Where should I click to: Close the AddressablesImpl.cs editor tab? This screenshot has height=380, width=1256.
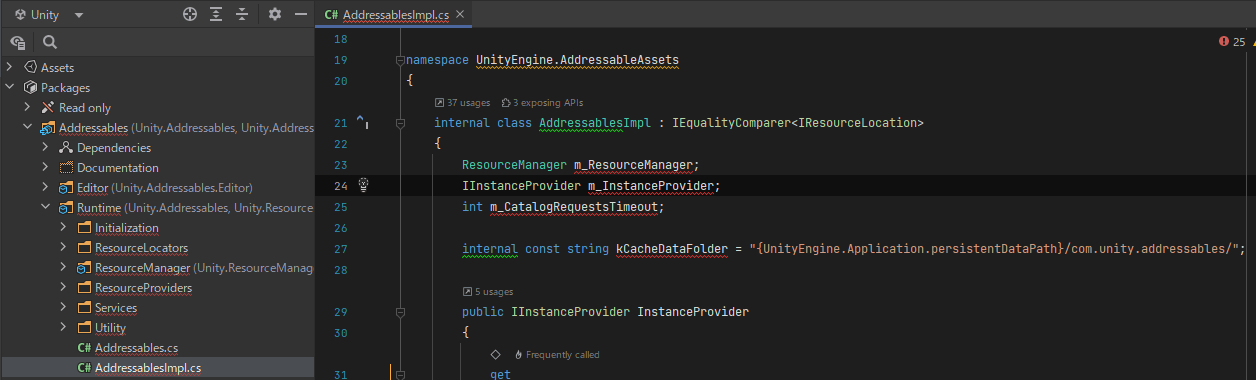(459, 15)
